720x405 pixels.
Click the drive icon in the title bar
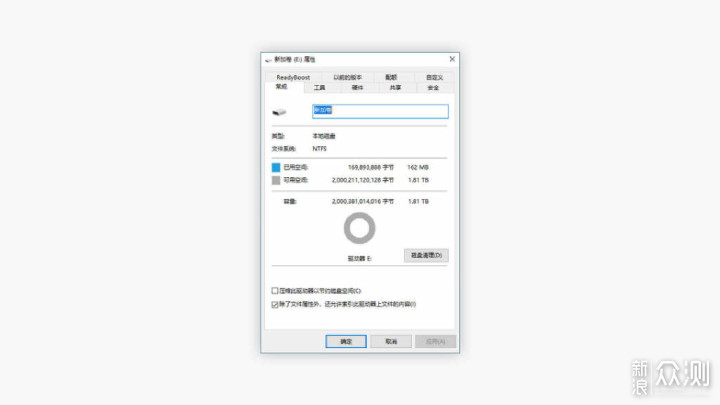point(269,59)
